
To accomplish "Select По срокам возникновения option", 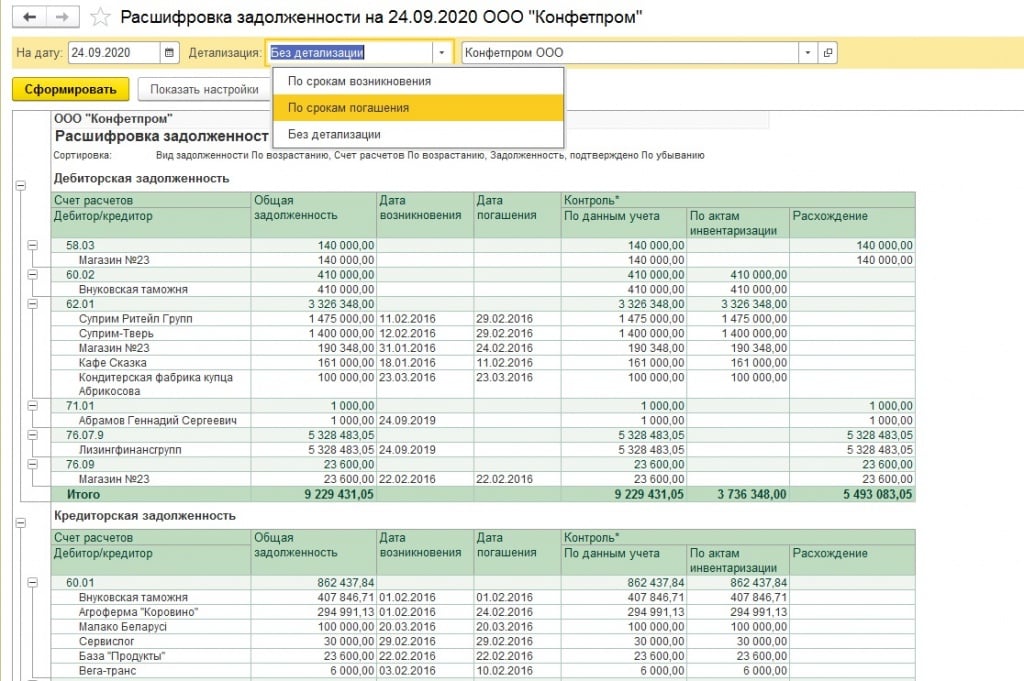I will (x=359, y=81).
